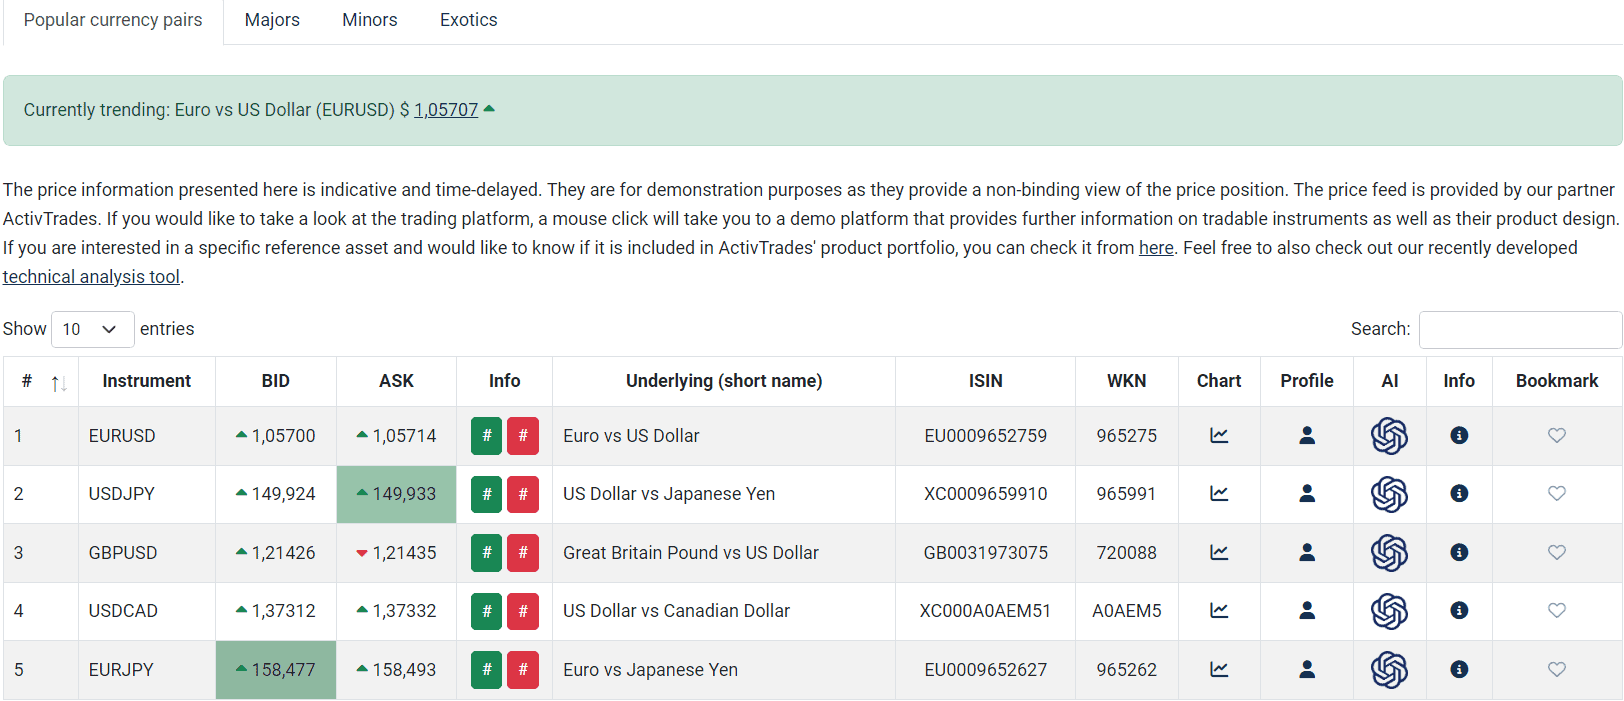The image size is (1624, 701).
Task: Open the chart icon for GBPUSD
Action: (1219, 552)
